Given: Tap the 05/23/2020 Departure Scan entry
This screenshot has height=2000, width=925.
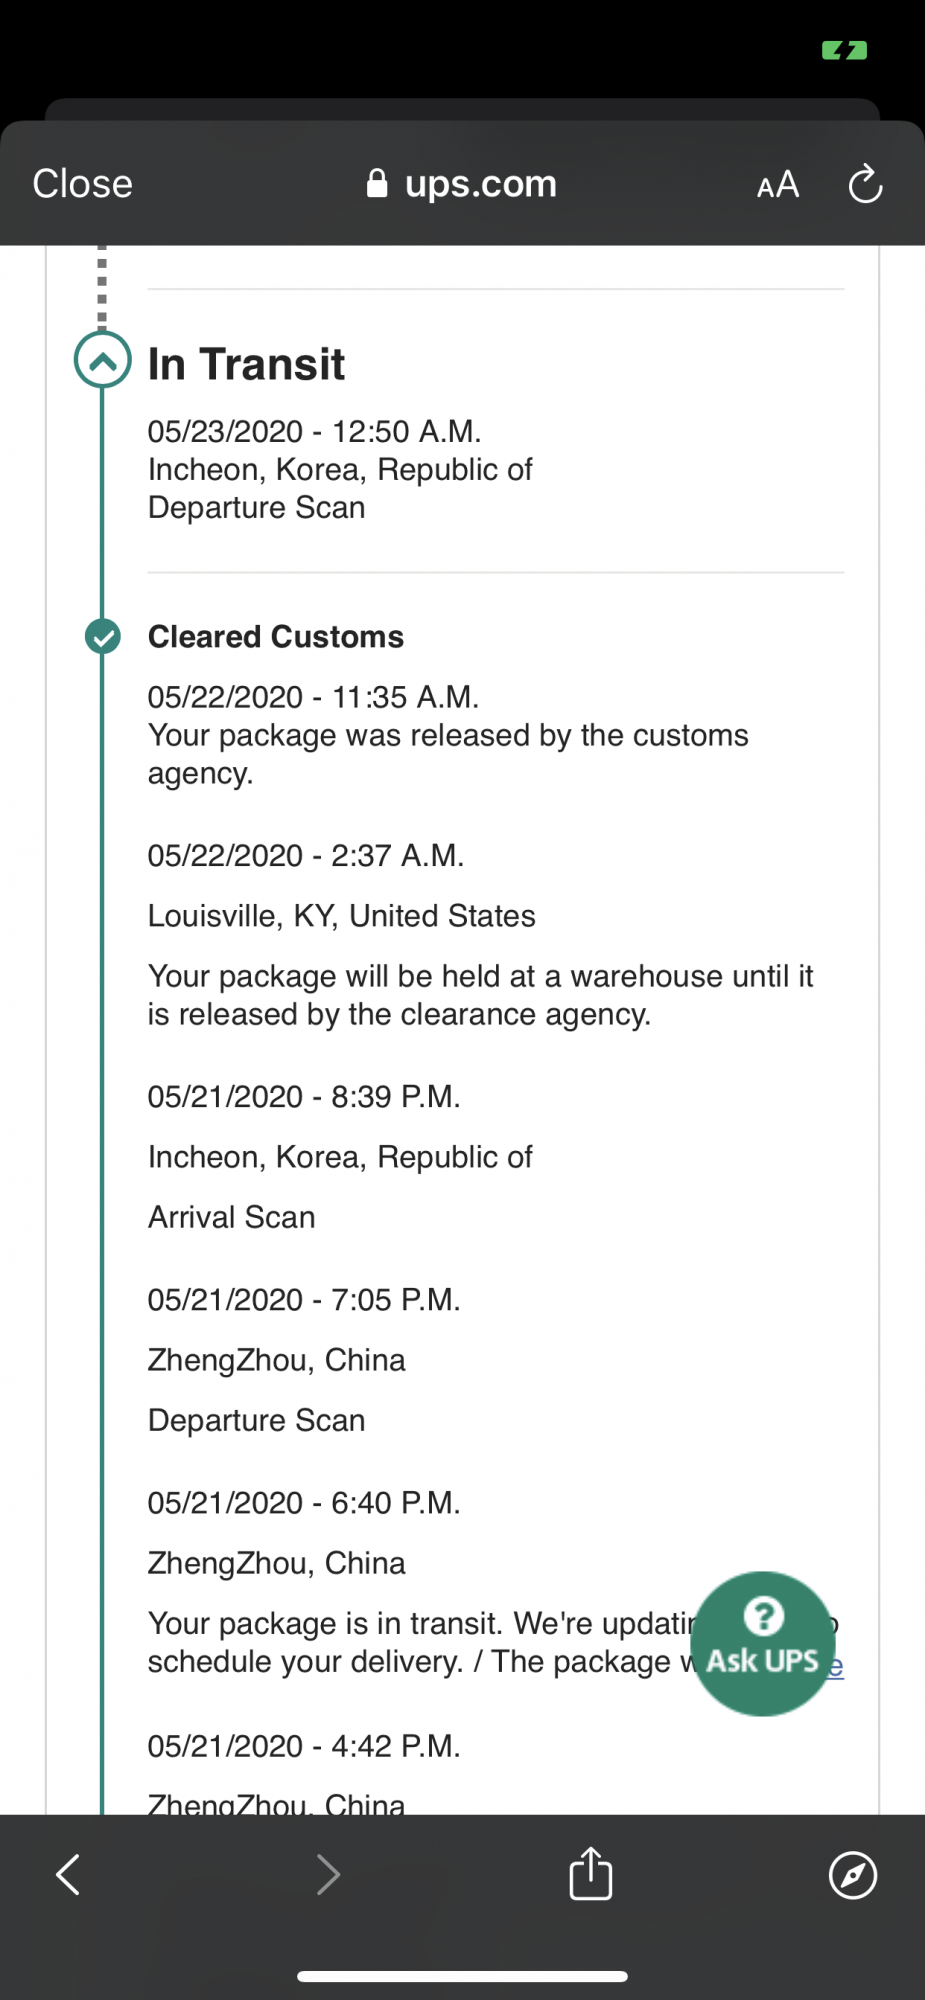Looking at the screenshot, I should [340, 469].
